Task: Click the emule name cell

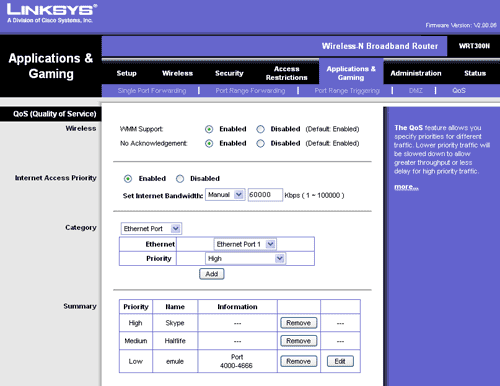Action: pos(175,361)
